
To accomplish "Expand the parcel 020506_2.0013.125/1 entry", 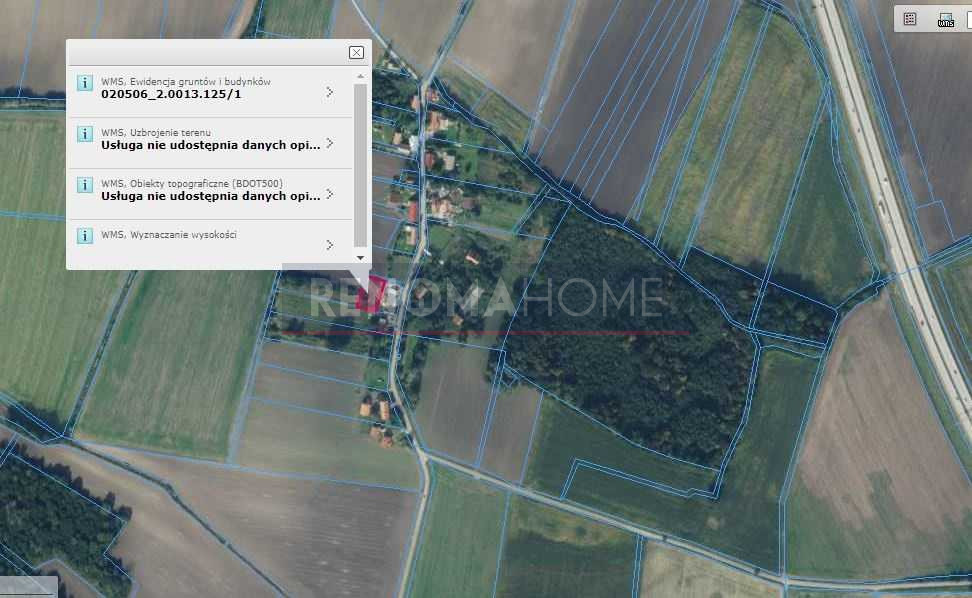I will click(x=330, y=92).
